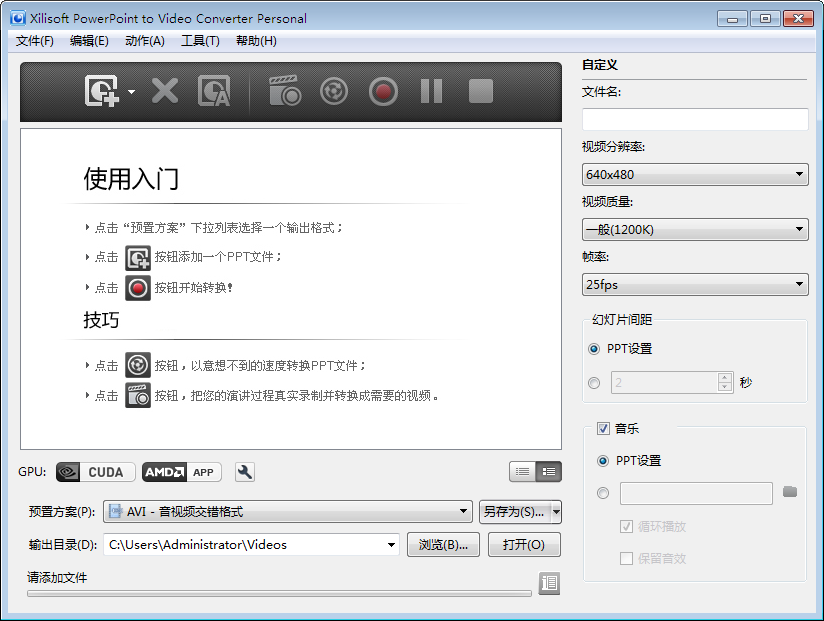Click the Xilisoft app icon in title bar
Image resolution: width=824 pixels, height=621 pixels.
pos(18,18)
